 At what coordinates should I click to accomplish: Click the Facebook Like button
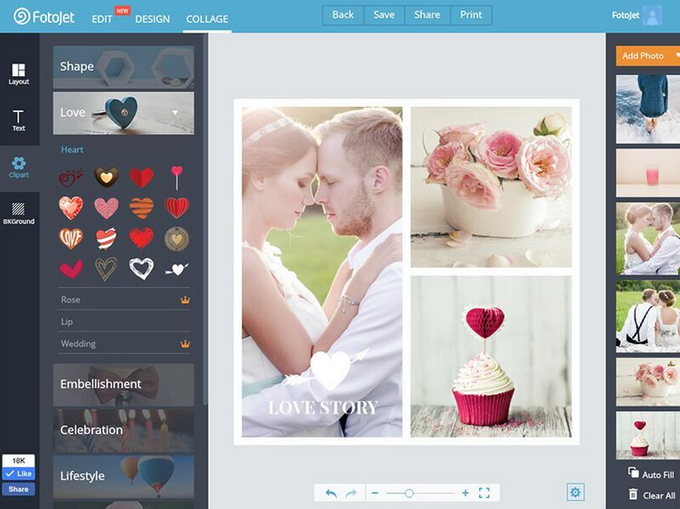coord(18,474)
